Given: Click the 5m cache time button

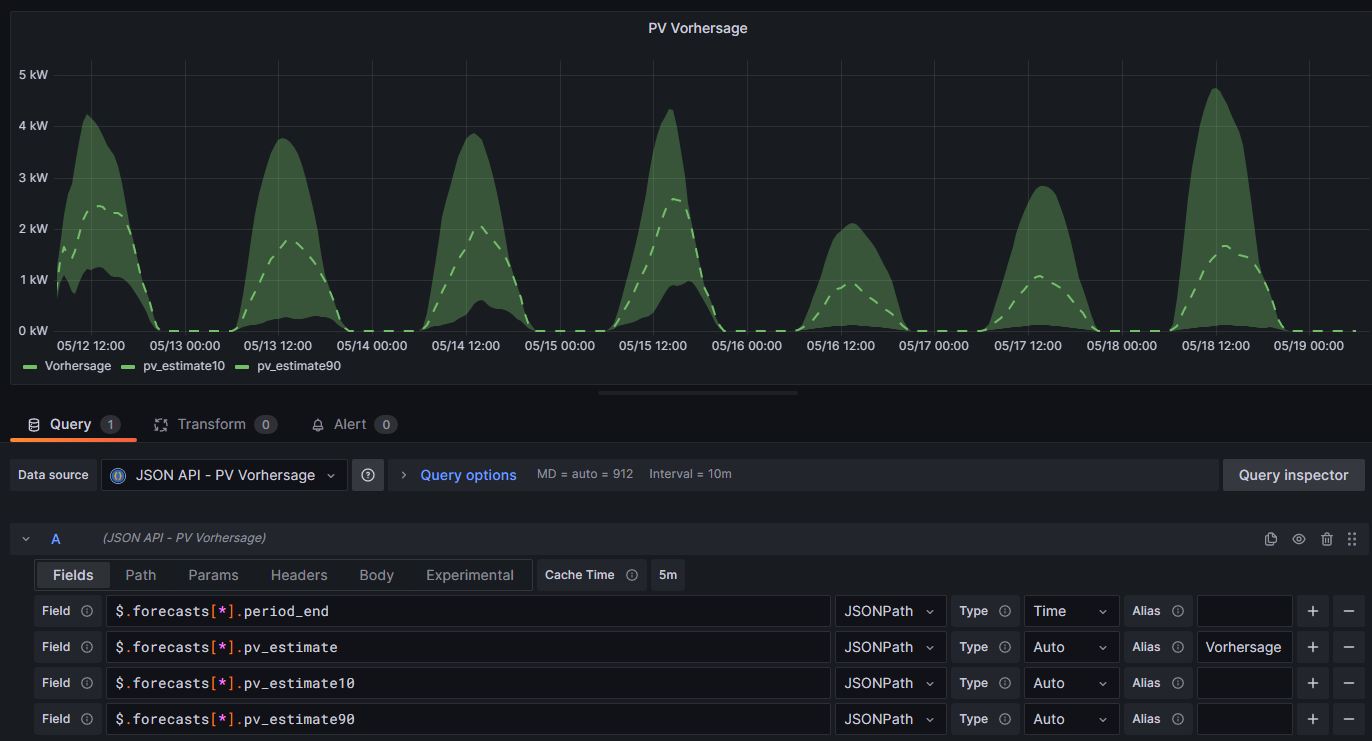Looking at the screenshot, I should 668,575.
